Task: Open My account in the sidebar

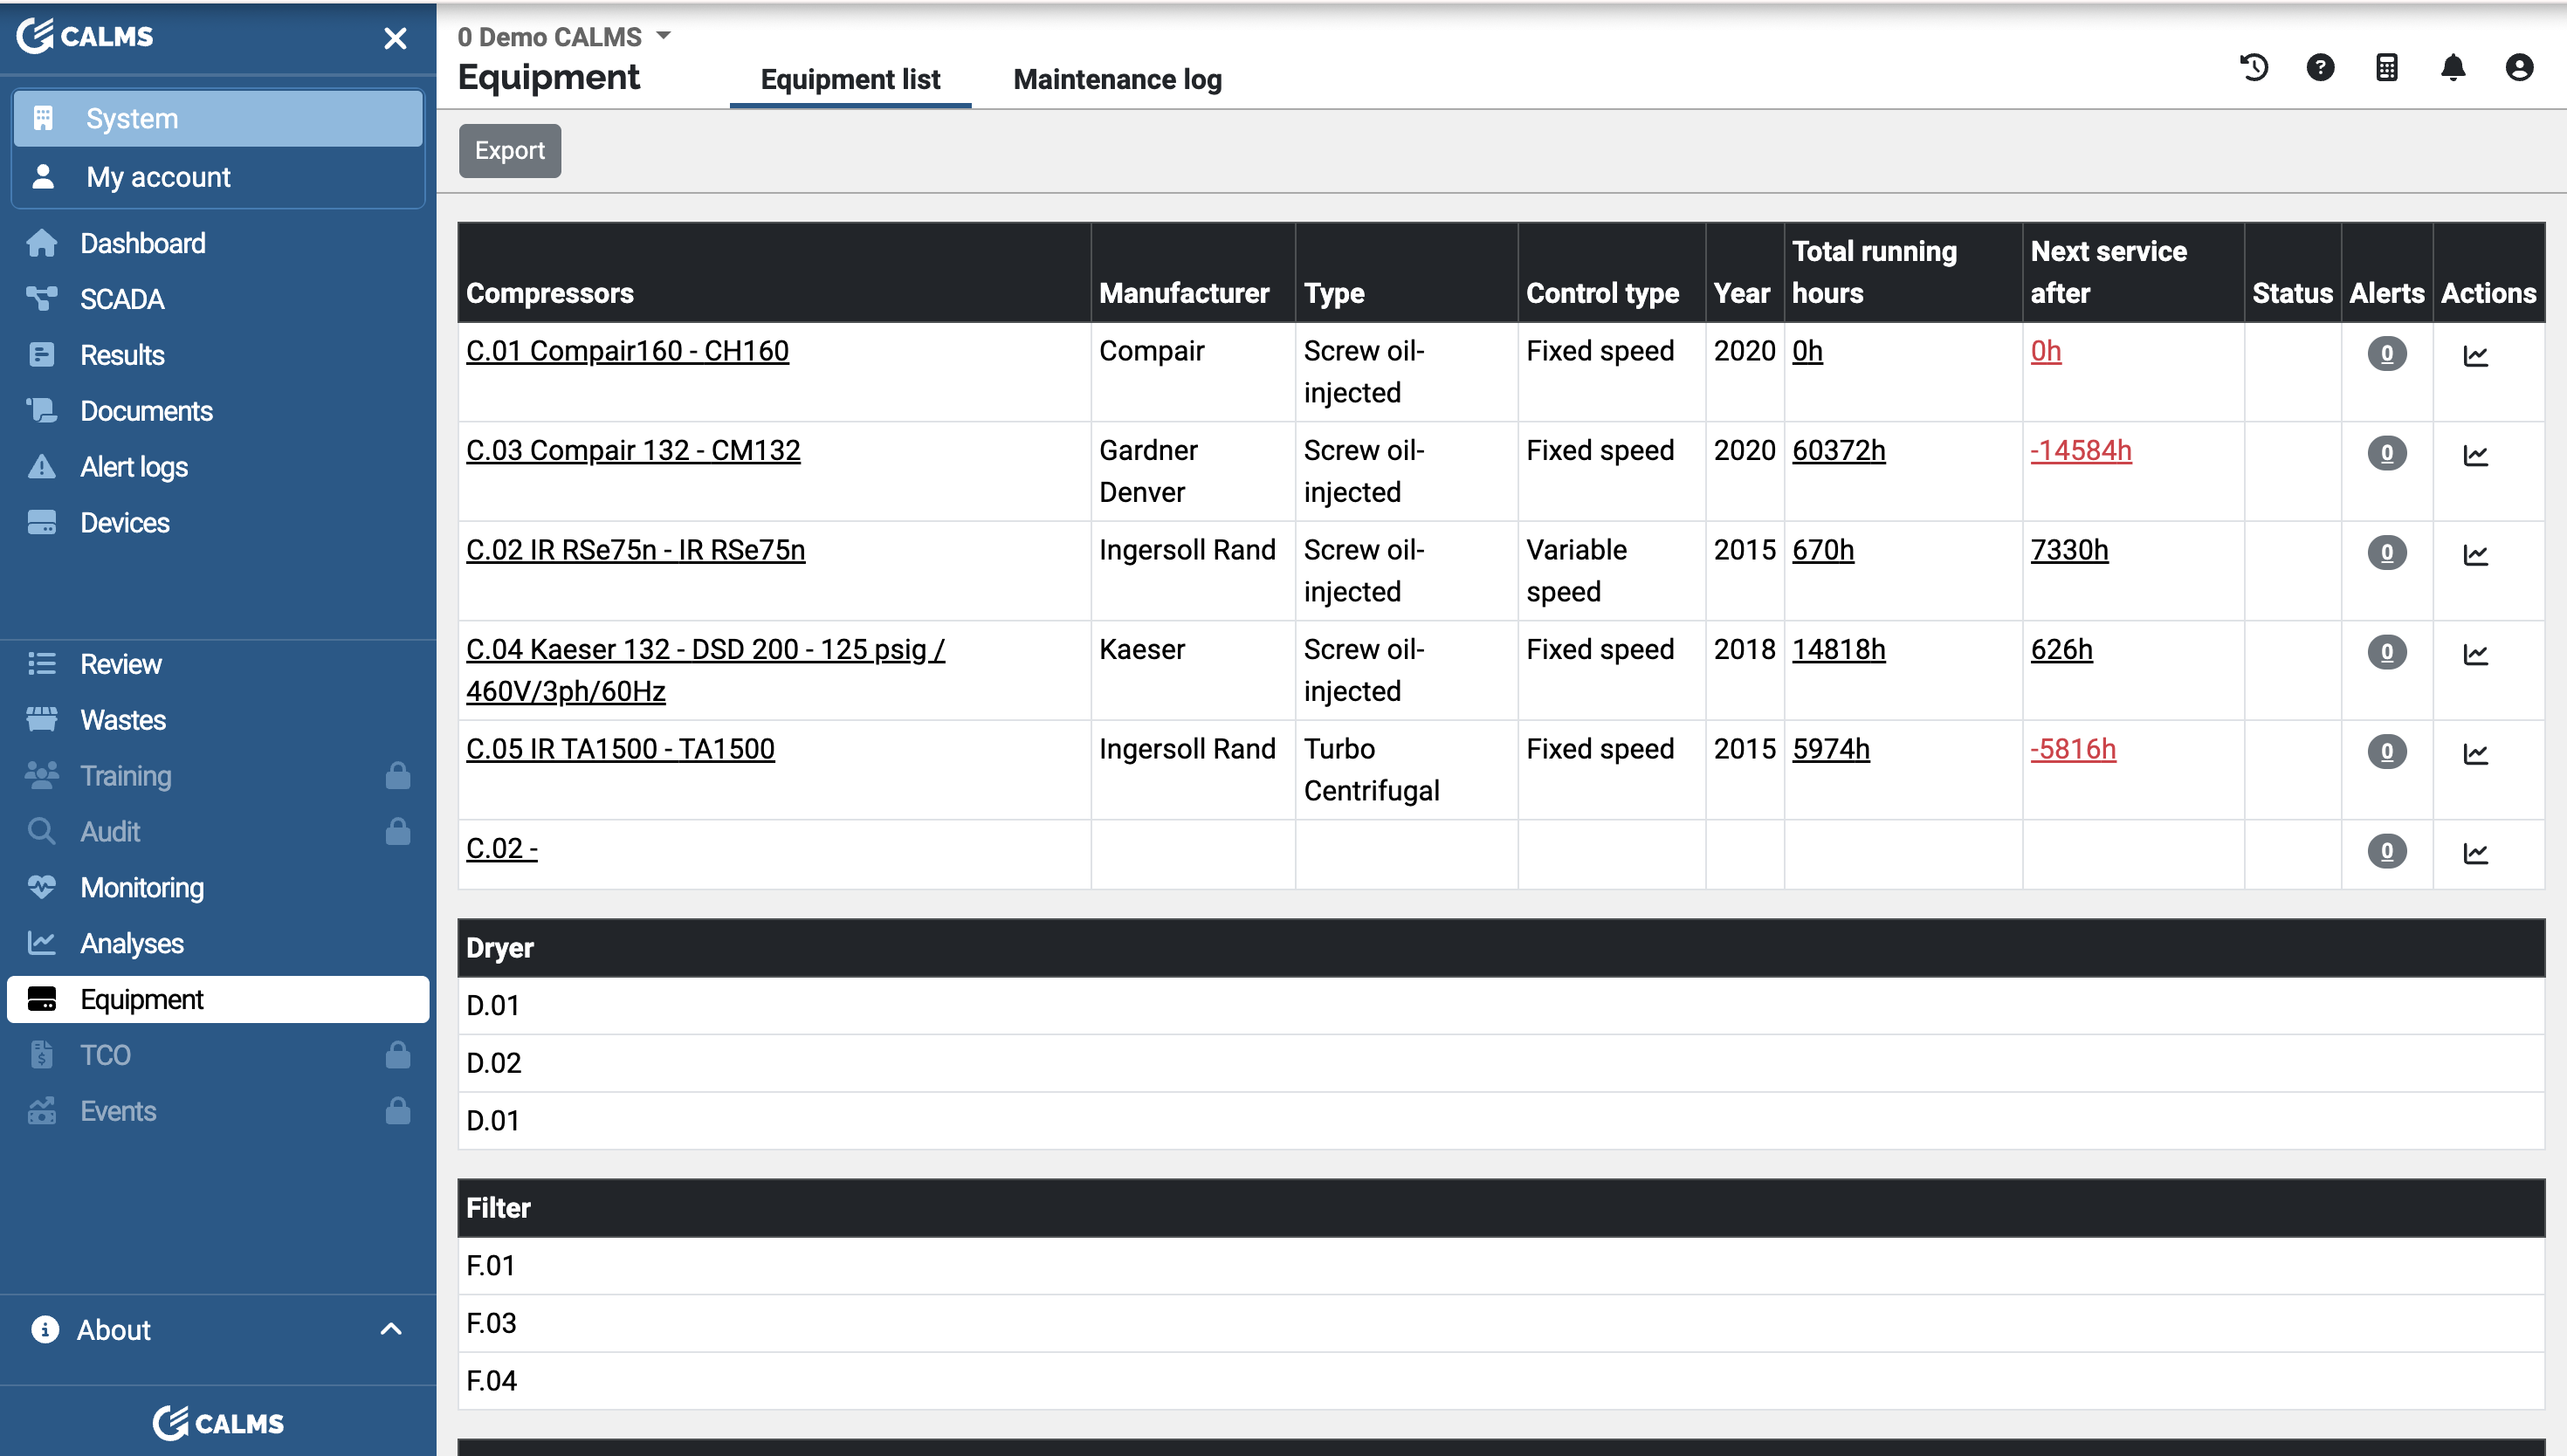Action: 218,177
